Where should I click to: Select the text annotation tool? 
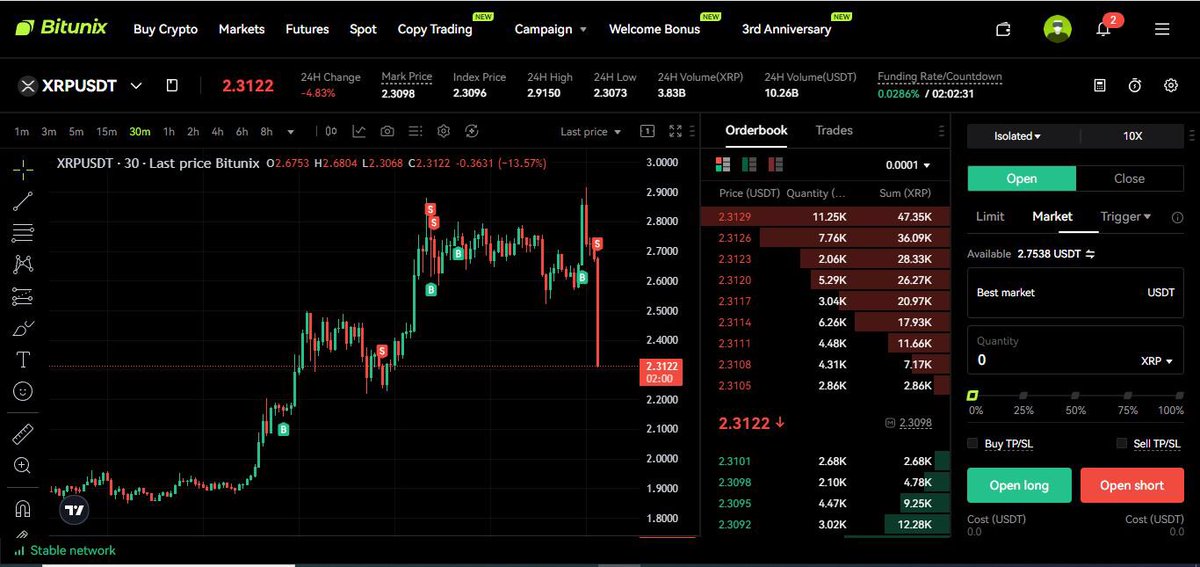(x=22, y=360)
